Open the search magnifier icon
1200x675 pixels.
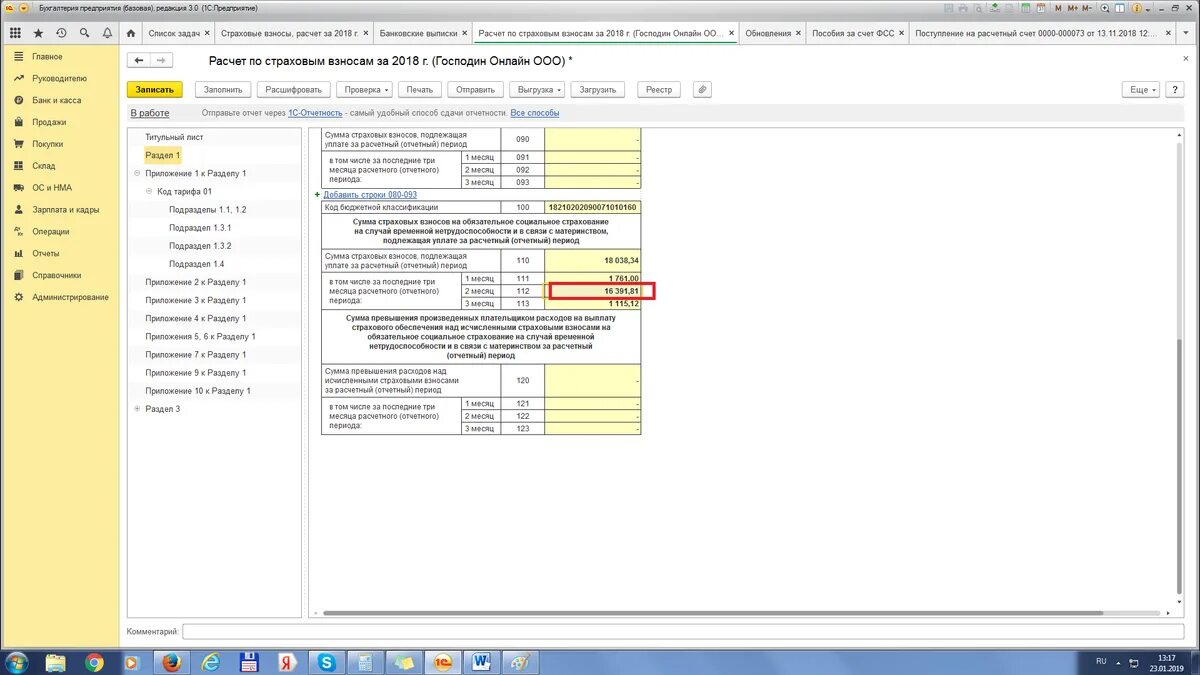coord(84,33)
